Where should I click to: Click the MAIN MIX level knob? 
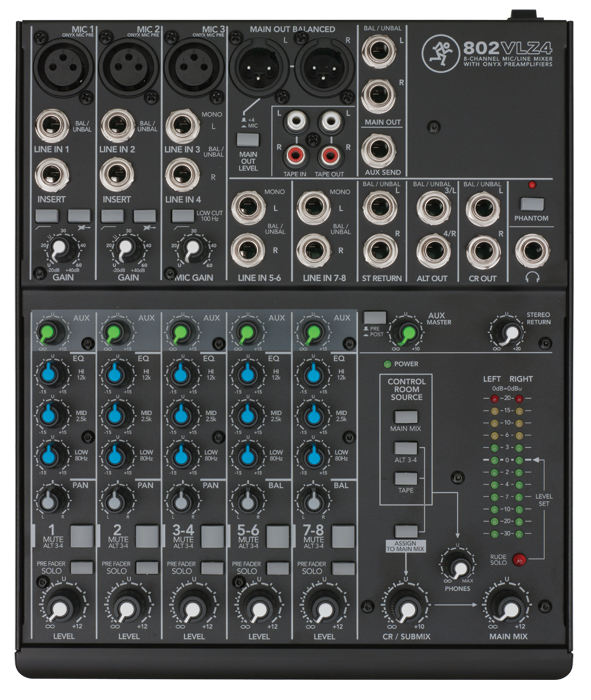pos(507,607)
